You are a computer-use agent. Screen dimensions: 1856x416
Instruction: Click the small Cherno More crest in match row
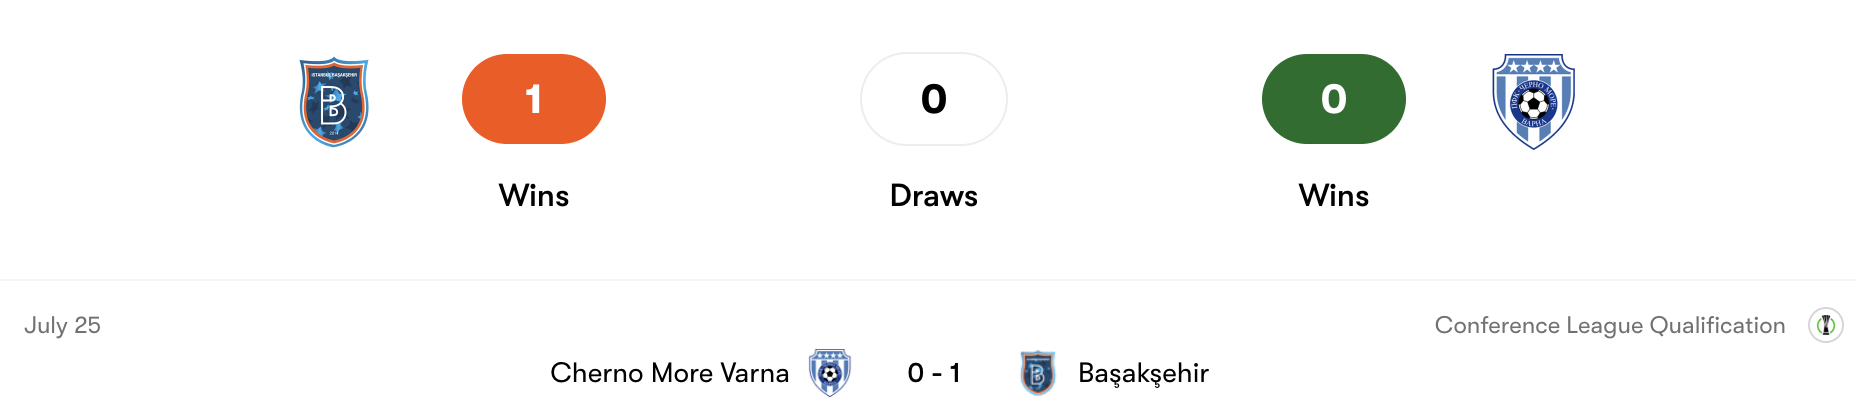pyautogui.click(x=829, y=373)
